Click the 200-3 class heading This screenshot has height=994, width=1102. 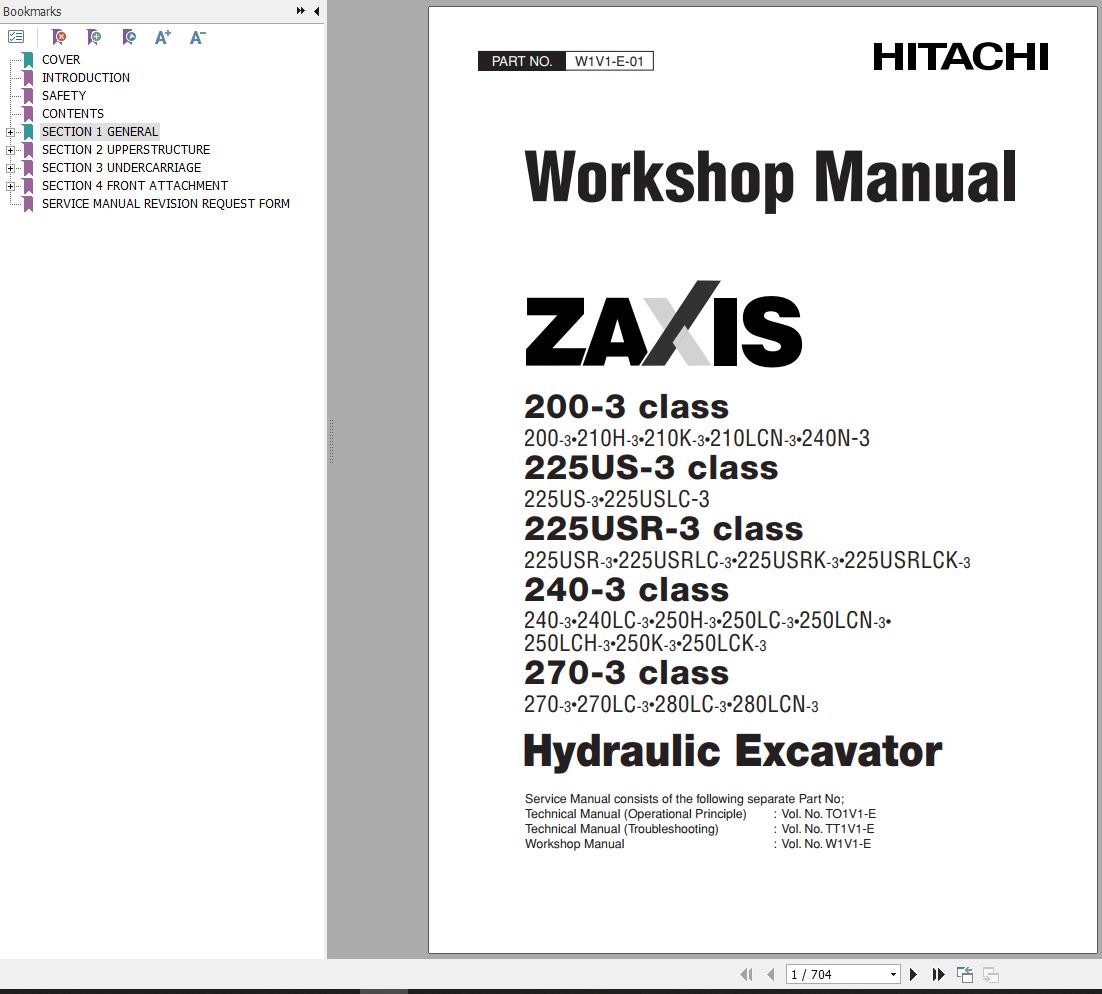click(x=626, y=407)
